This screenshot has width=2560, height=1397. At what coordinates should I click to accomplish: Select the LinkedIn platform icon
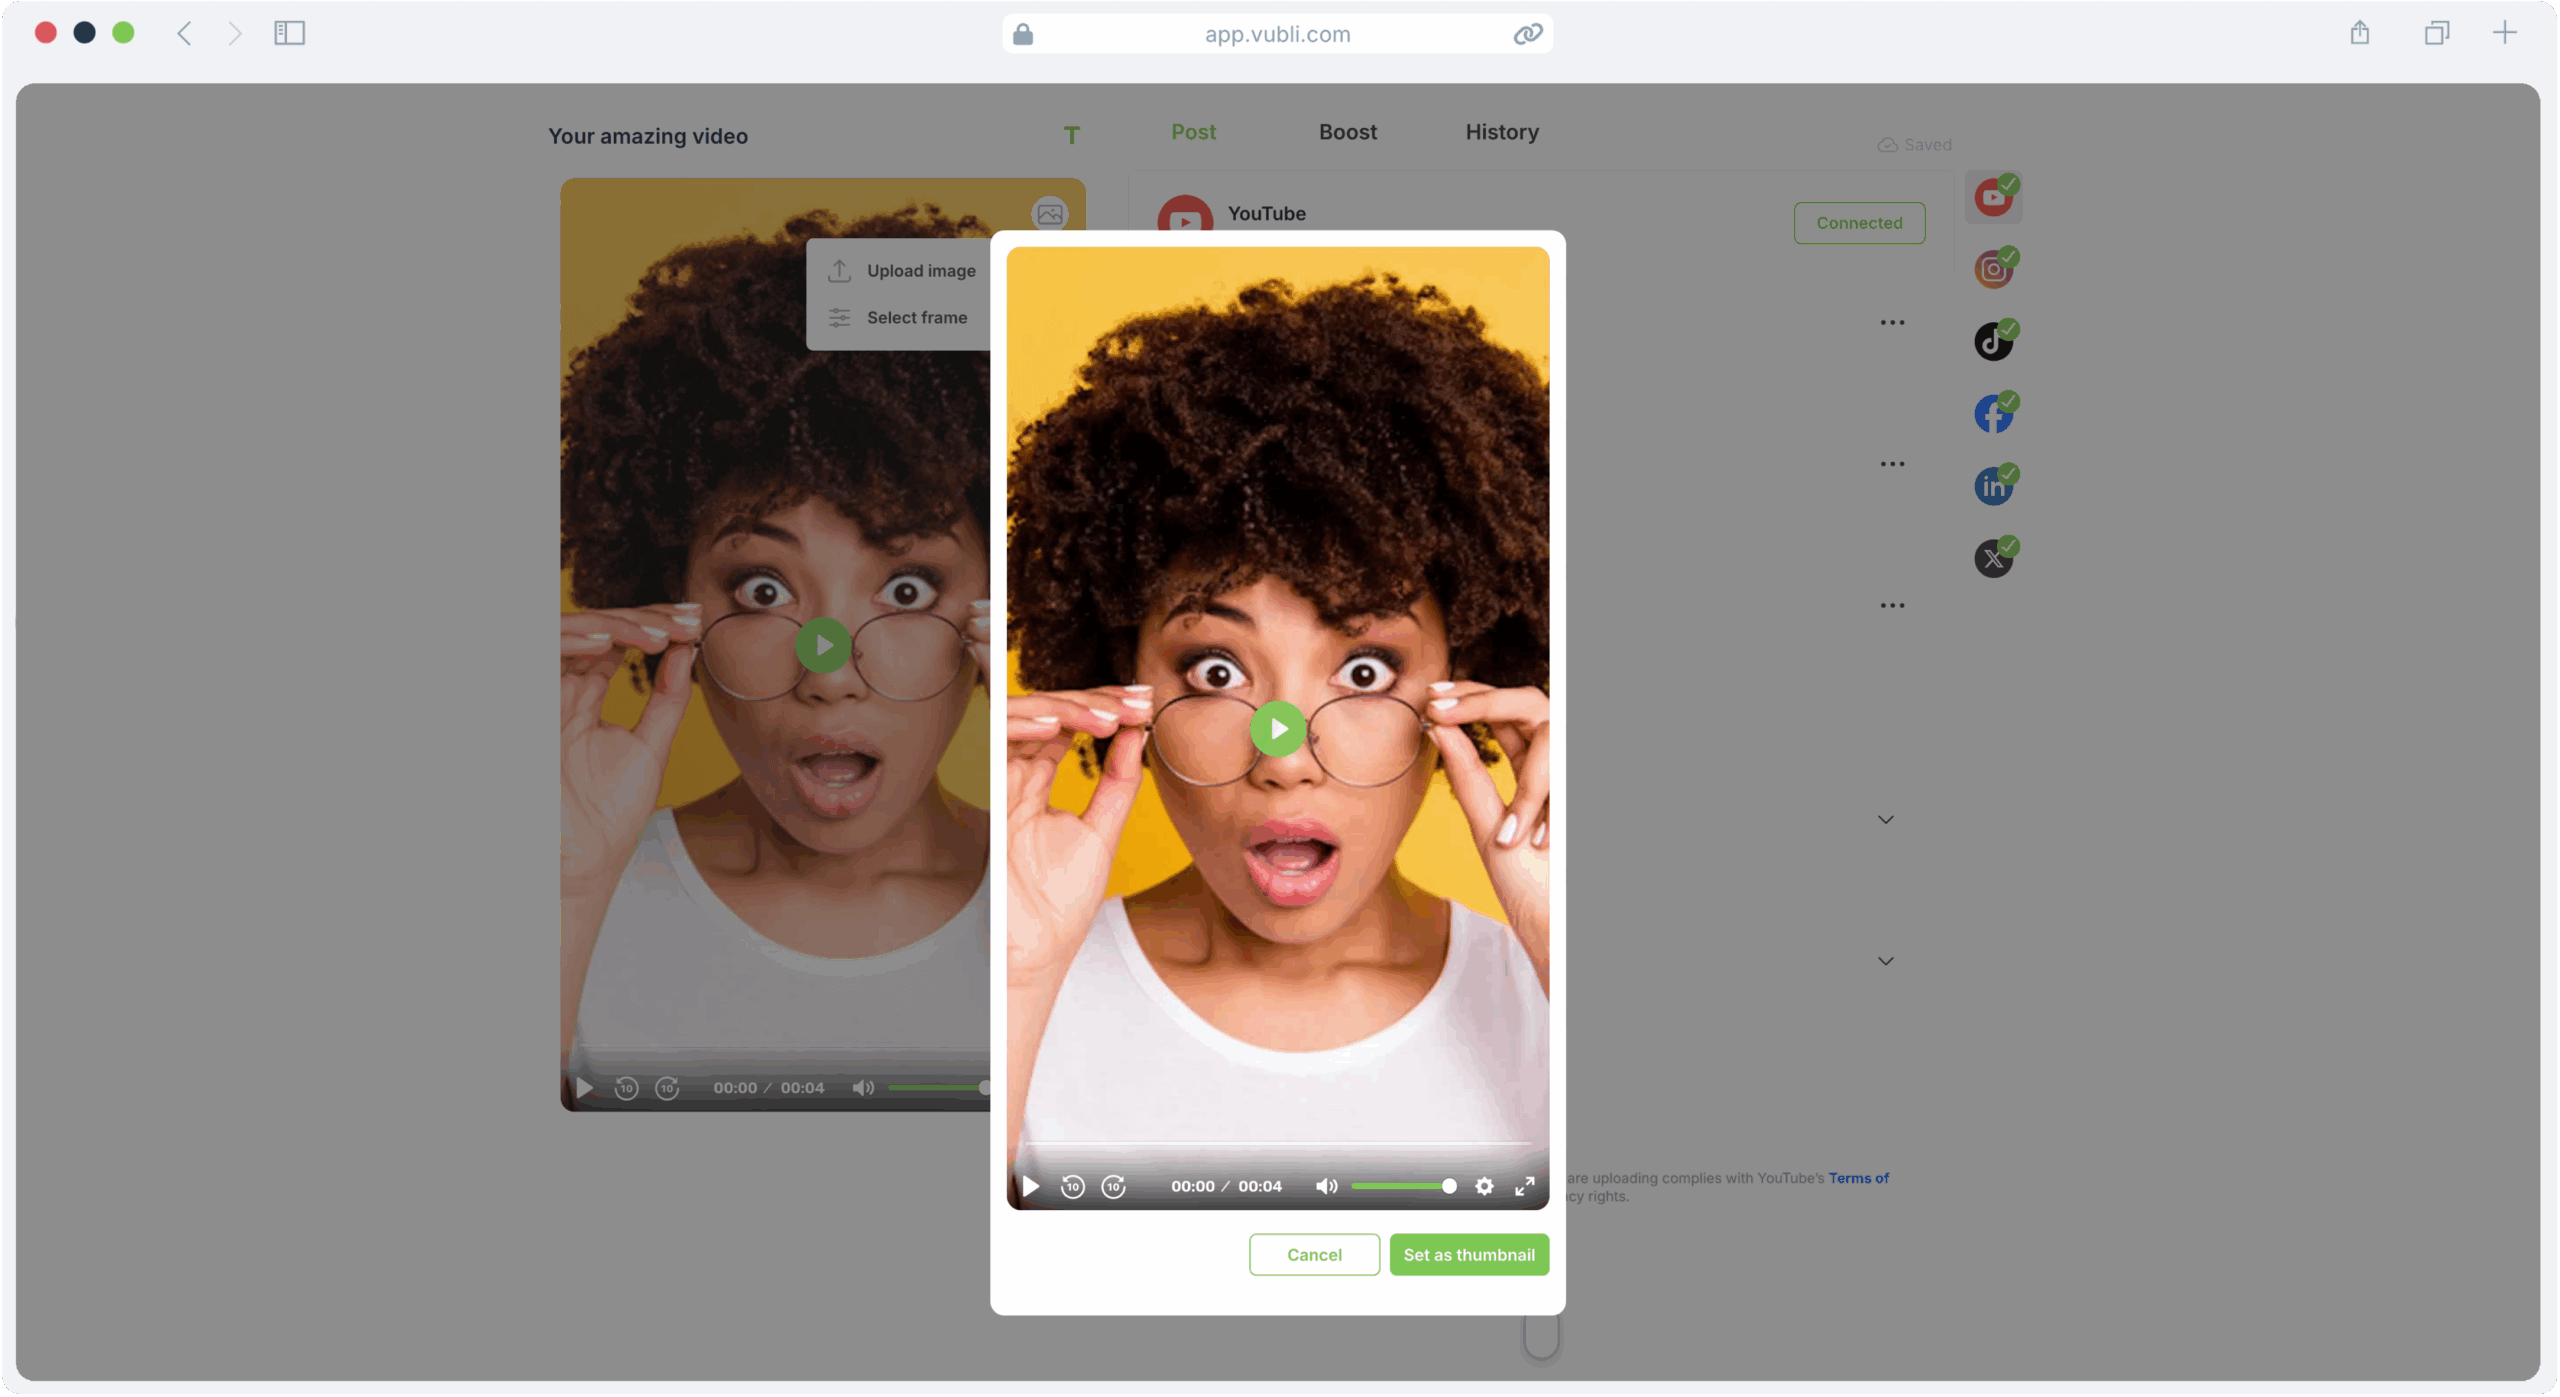coord(1993,487)
